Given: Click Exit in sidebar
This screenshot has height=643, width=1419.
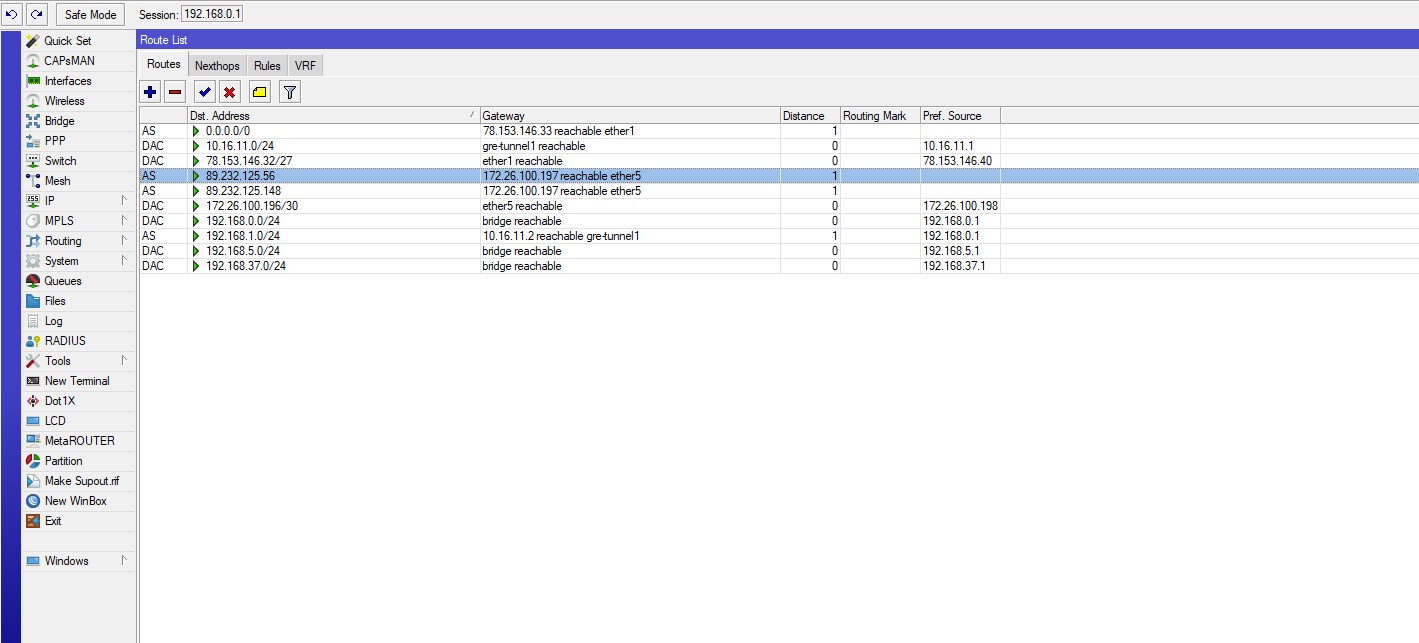Looking at the screenshot, I should [53, 521].
